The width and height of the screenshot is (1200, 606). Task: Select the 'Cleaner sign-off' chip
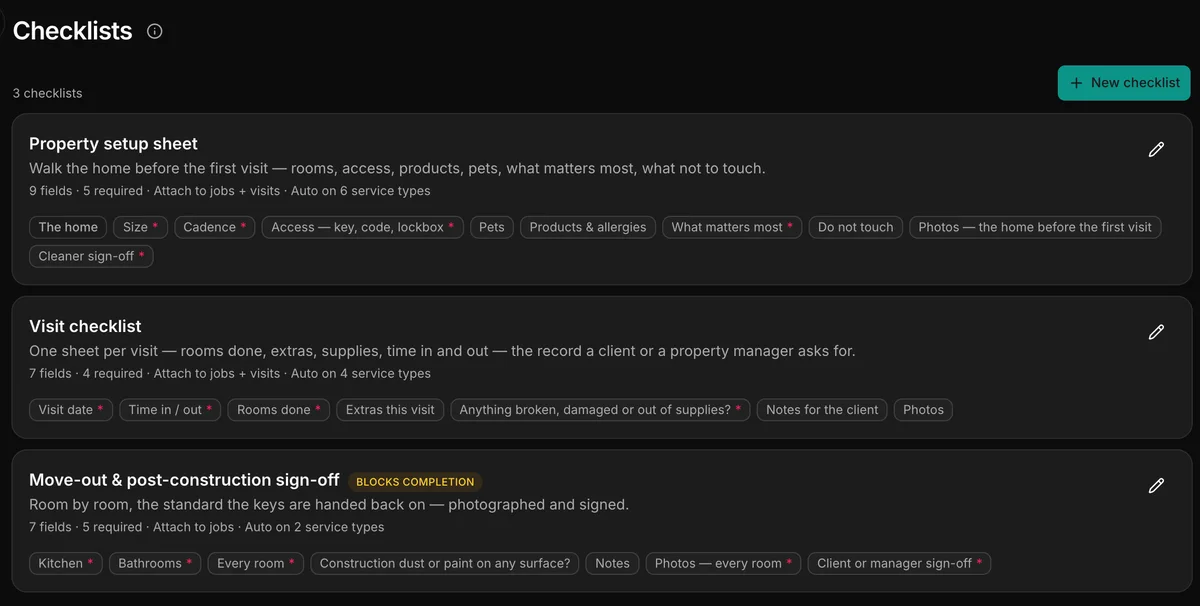point(91,256)
